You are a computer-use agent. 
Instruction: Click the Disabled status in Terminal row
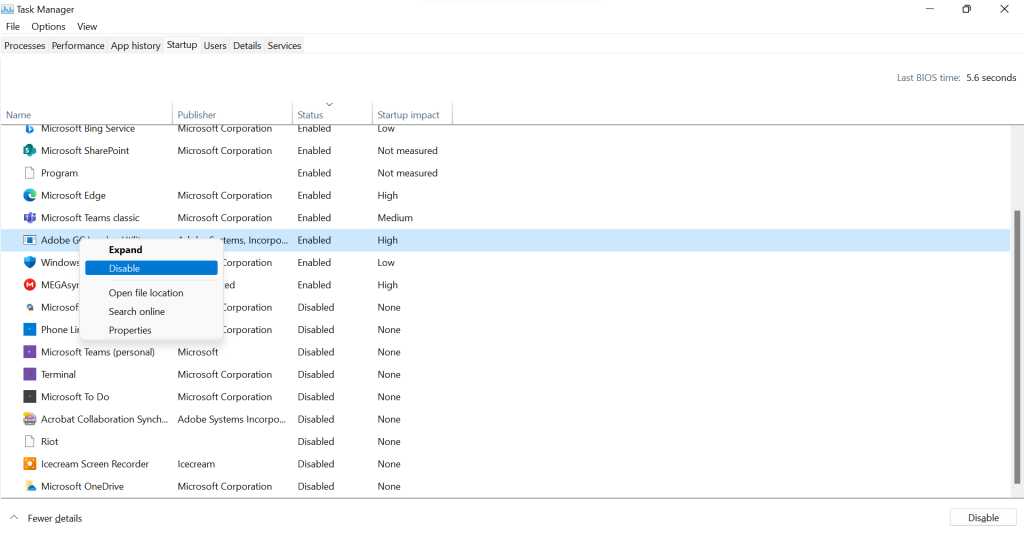tap(316, 374)
